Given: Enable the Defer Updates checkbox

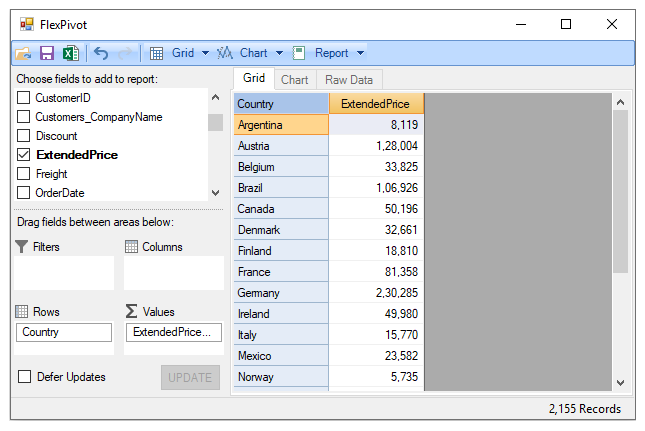Looking at the screenshot, I should coord(25,377).
